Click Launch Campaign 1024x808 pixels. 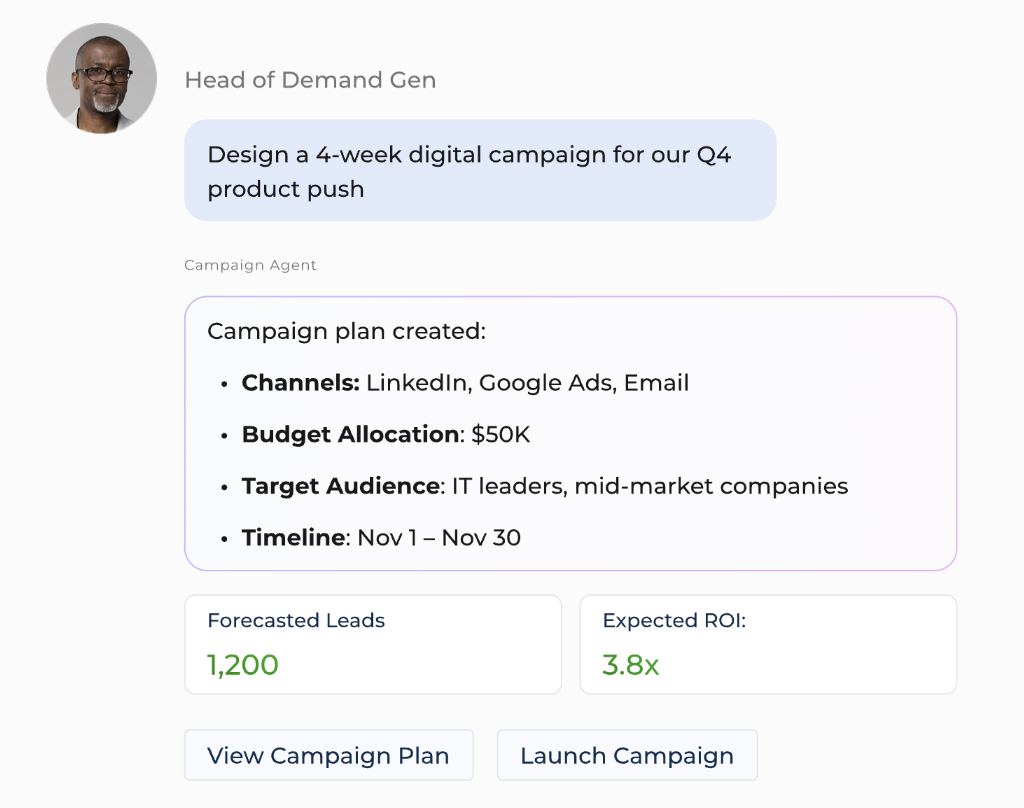[x=627, y=755]
